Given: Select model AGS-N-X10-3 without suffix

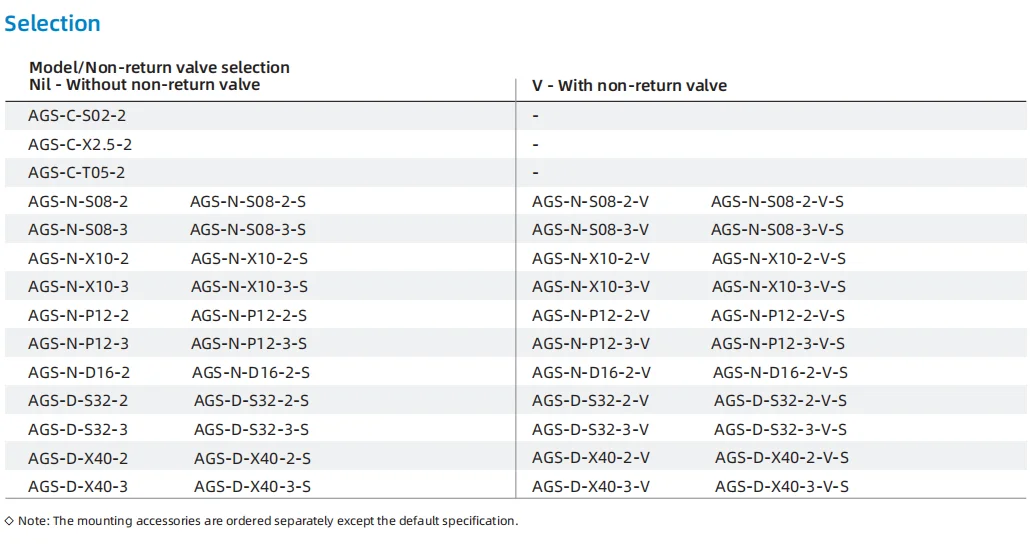Looking at the screenshot, I should pyautogui.click(x=78, y=287).
